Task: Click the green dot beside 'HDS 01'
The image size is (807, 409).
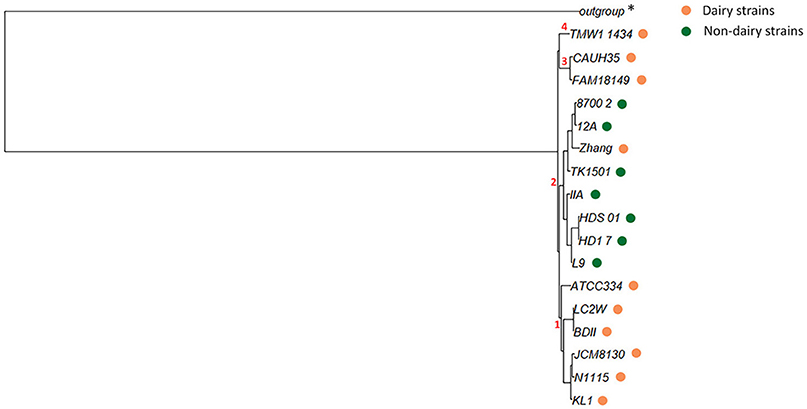Action: click(630, 218)
